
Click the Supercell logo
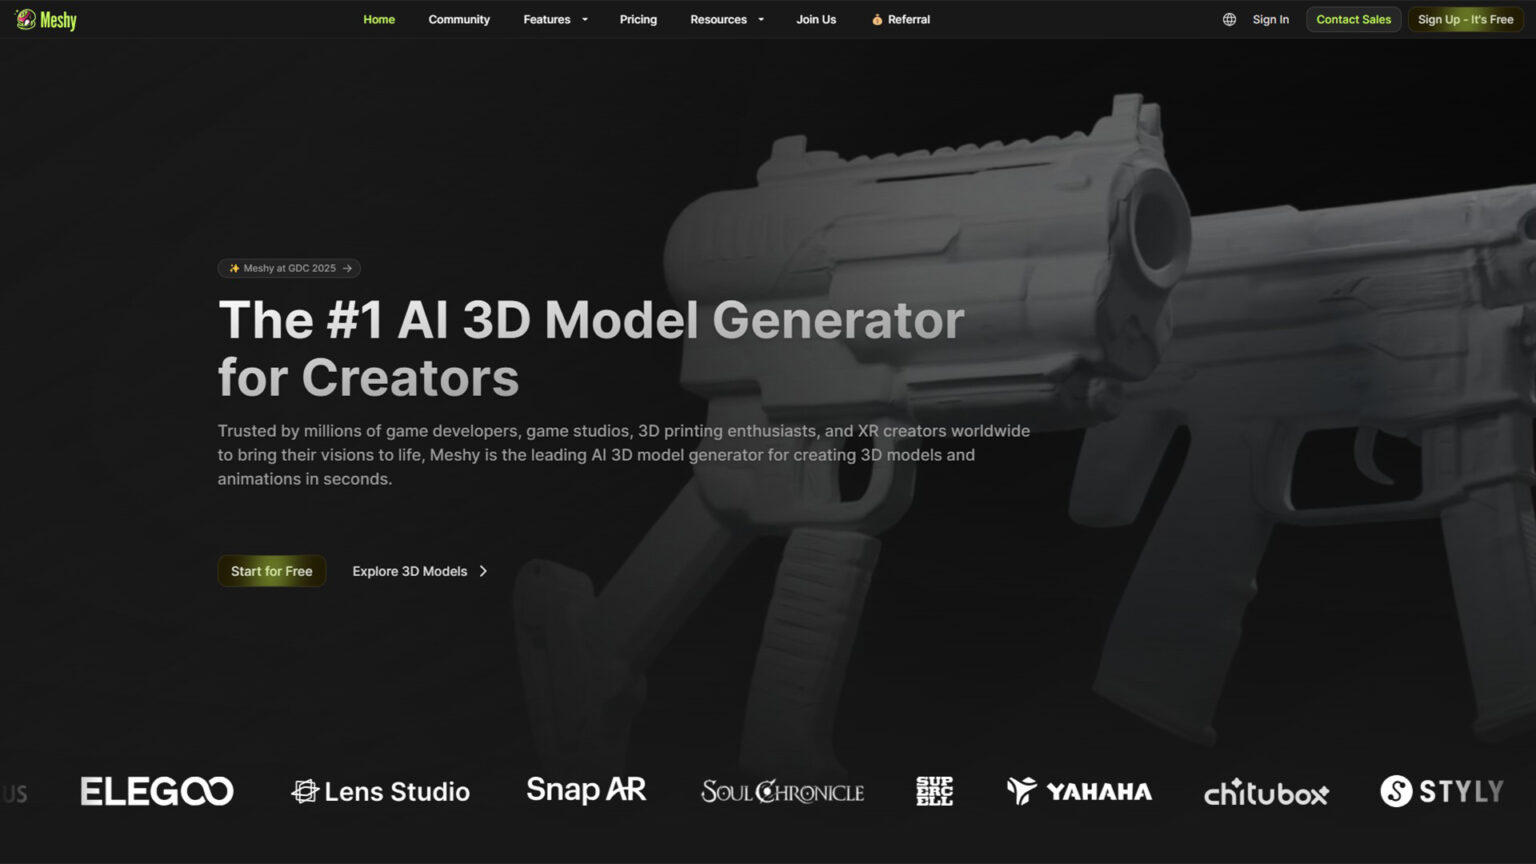coord(934,791)
